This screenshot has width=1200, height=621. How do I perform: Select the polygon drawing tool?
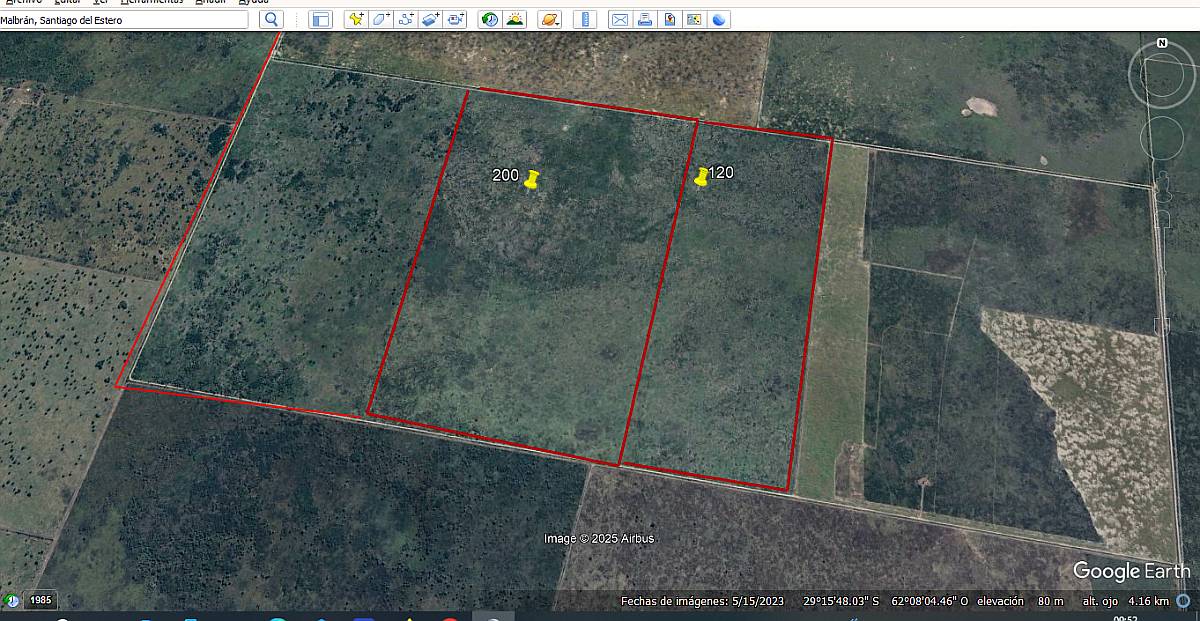tap(380, 18)
